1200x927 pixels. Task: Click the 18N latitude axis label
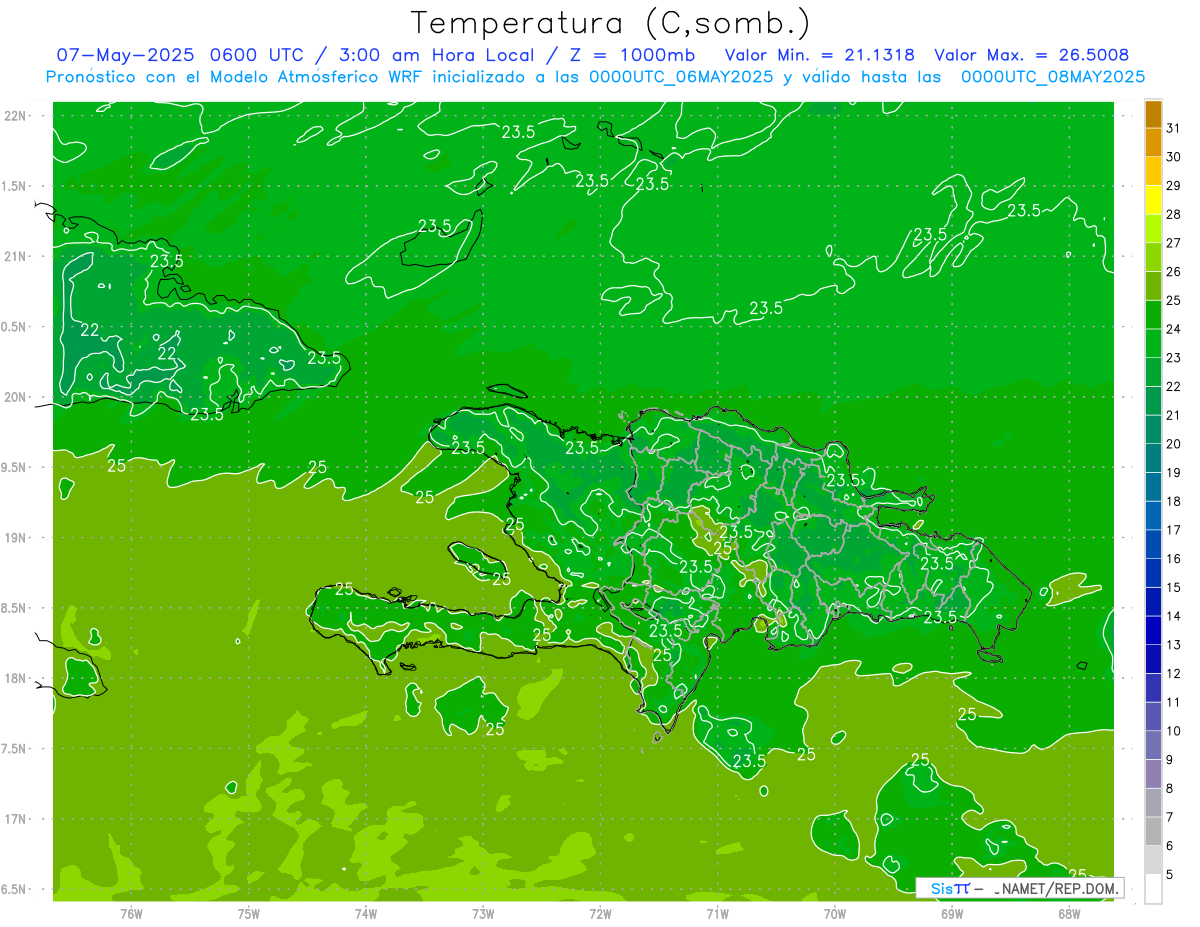click(x=15, y=678)
